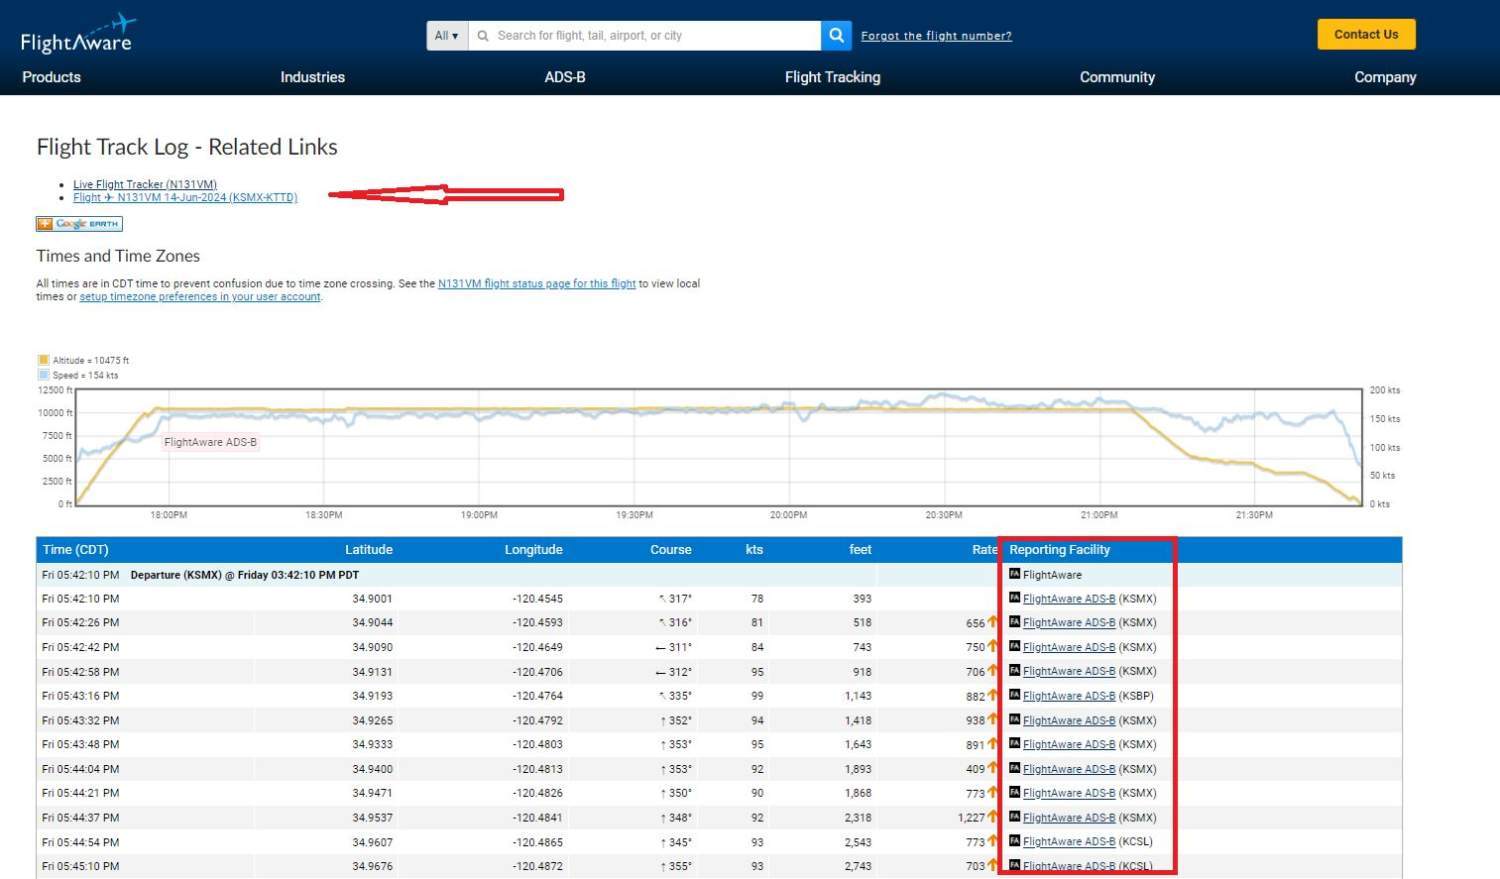Click Forgot the flight number link

(x=936, y=36)
